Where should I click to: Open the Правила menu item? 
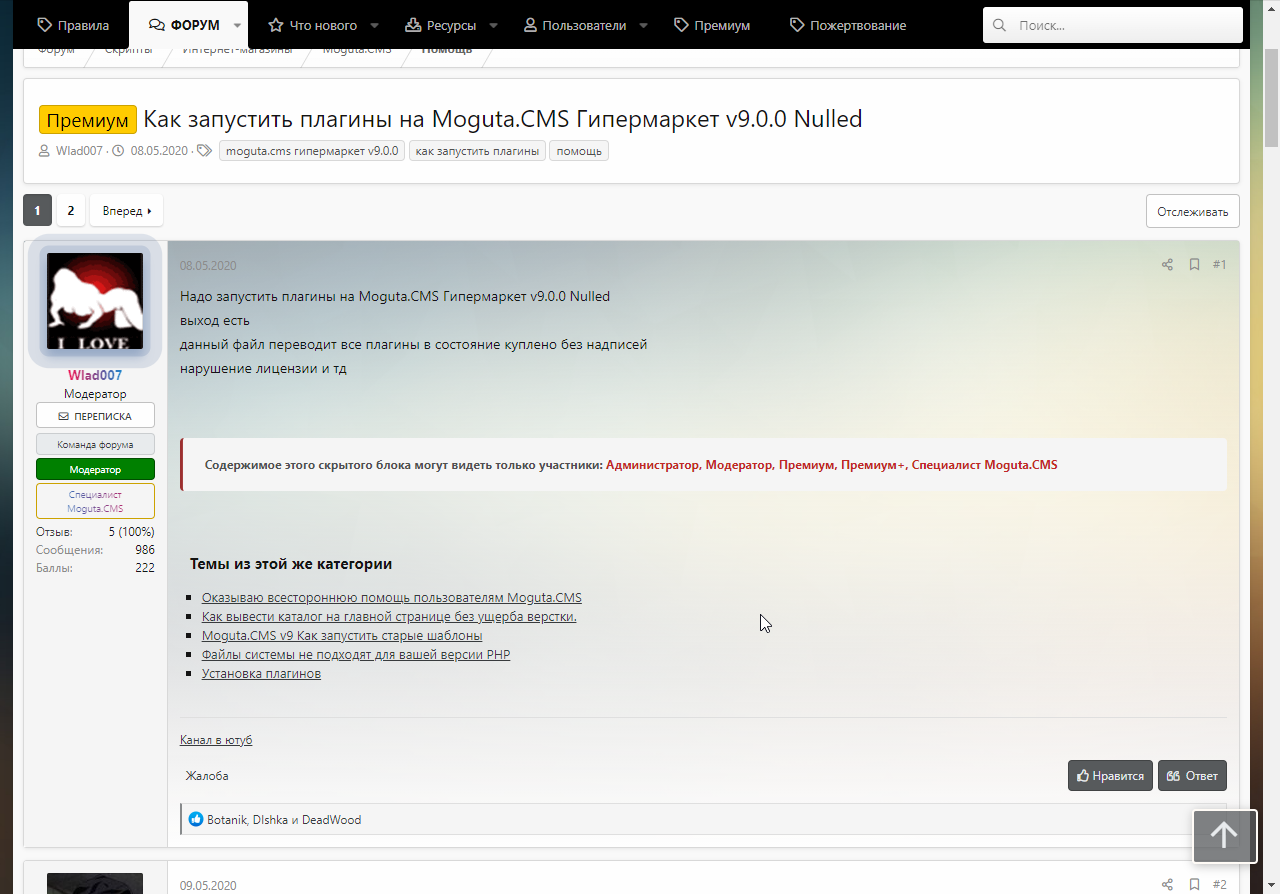[x=73, y=25]
